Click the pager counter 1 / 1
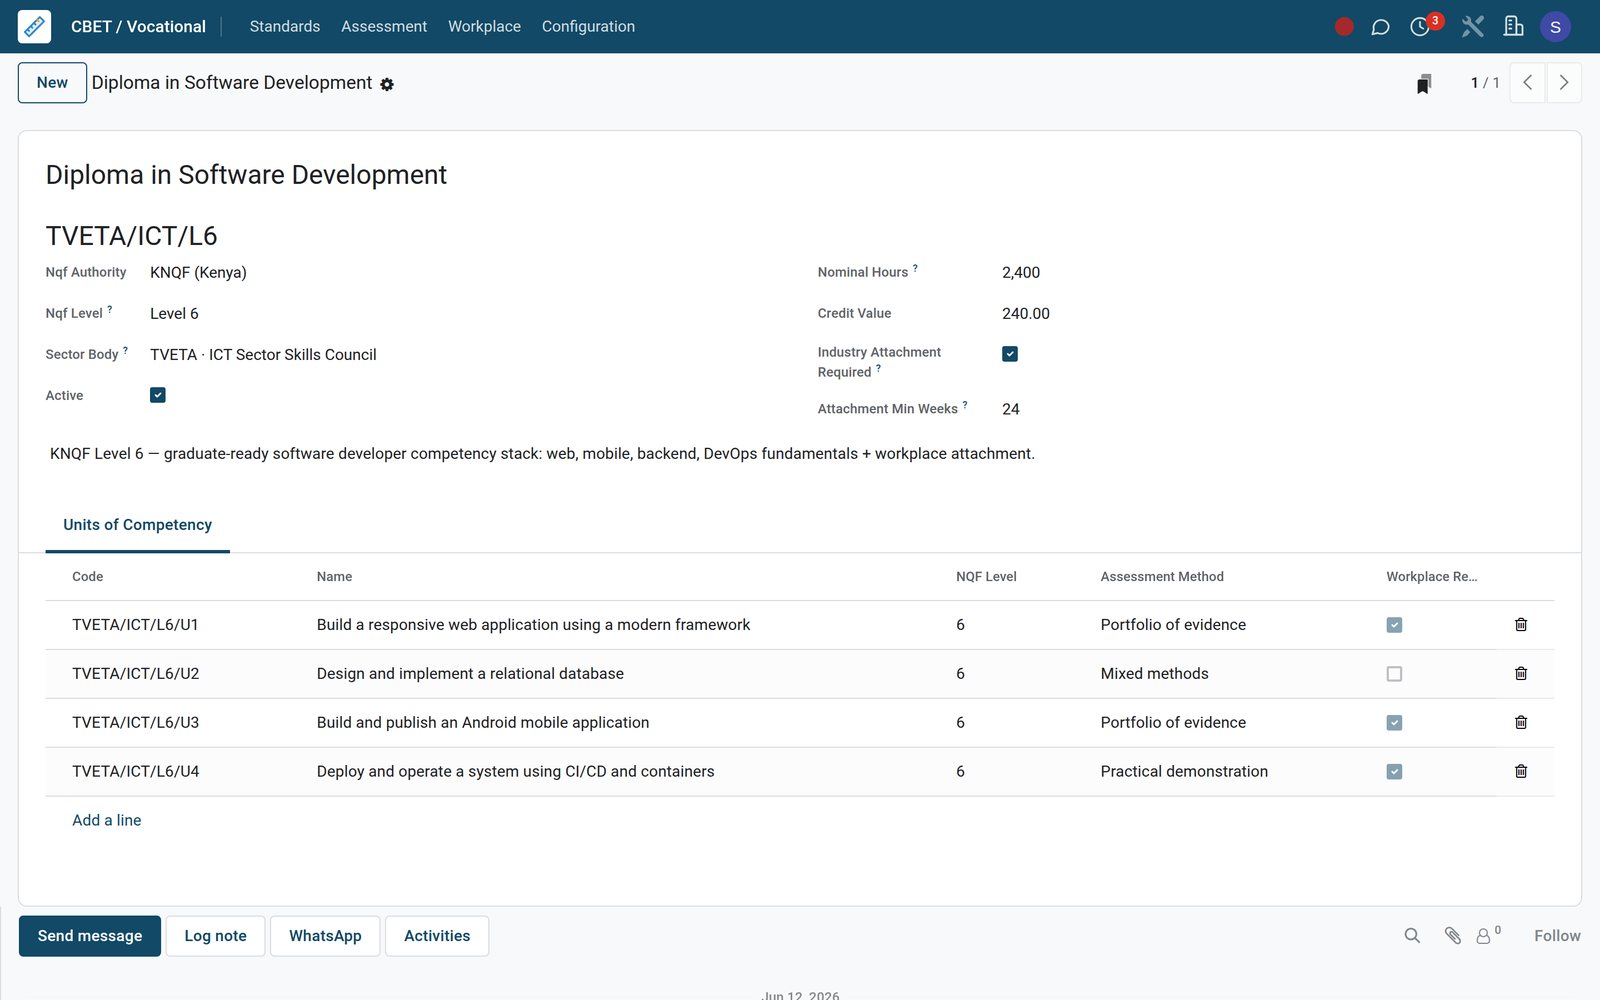This screenshot has width=1600, height=1000. pos(1485,83)
